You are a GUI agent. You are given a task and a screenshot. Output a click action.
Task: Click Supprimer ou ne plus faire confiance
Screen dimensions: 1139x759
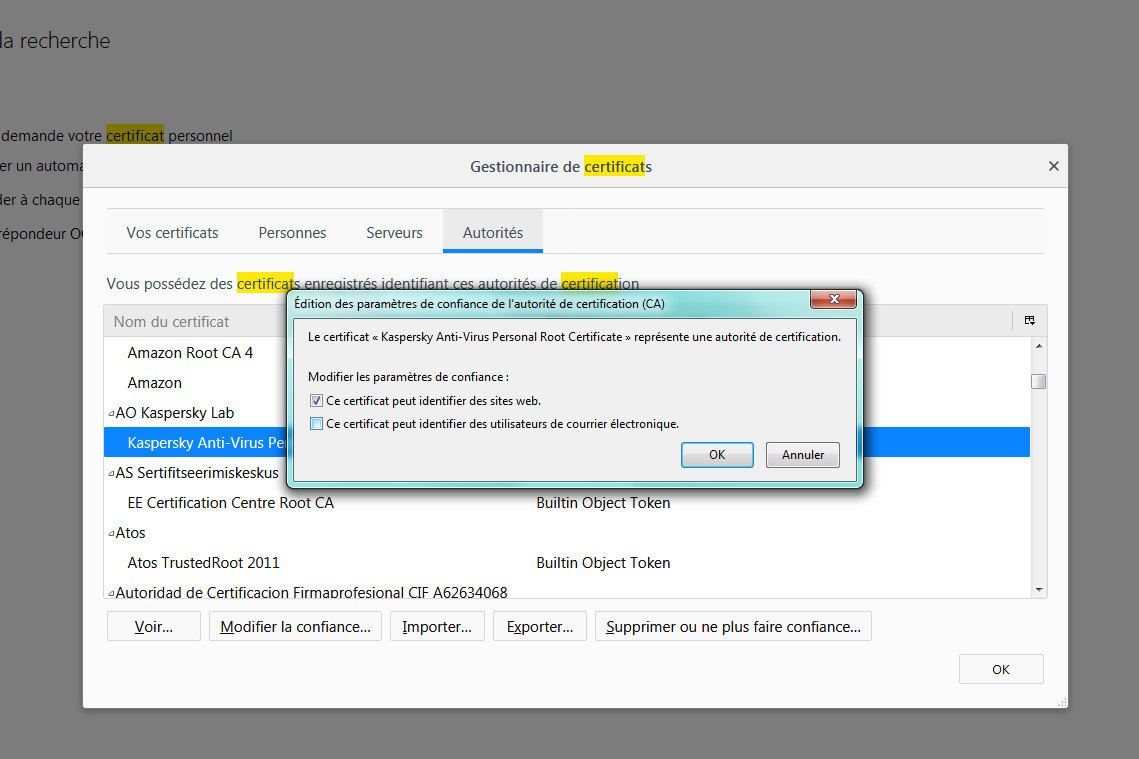click(733, 627)
